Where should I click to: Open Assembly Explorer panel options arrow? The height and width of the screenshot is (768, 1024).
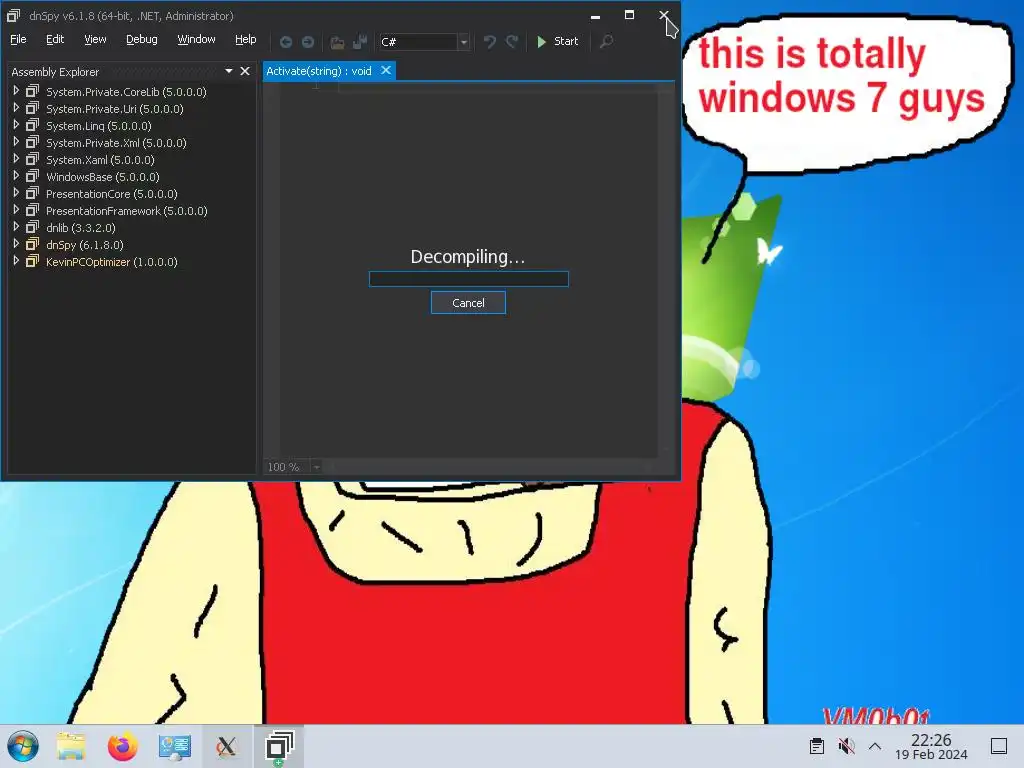229,71
